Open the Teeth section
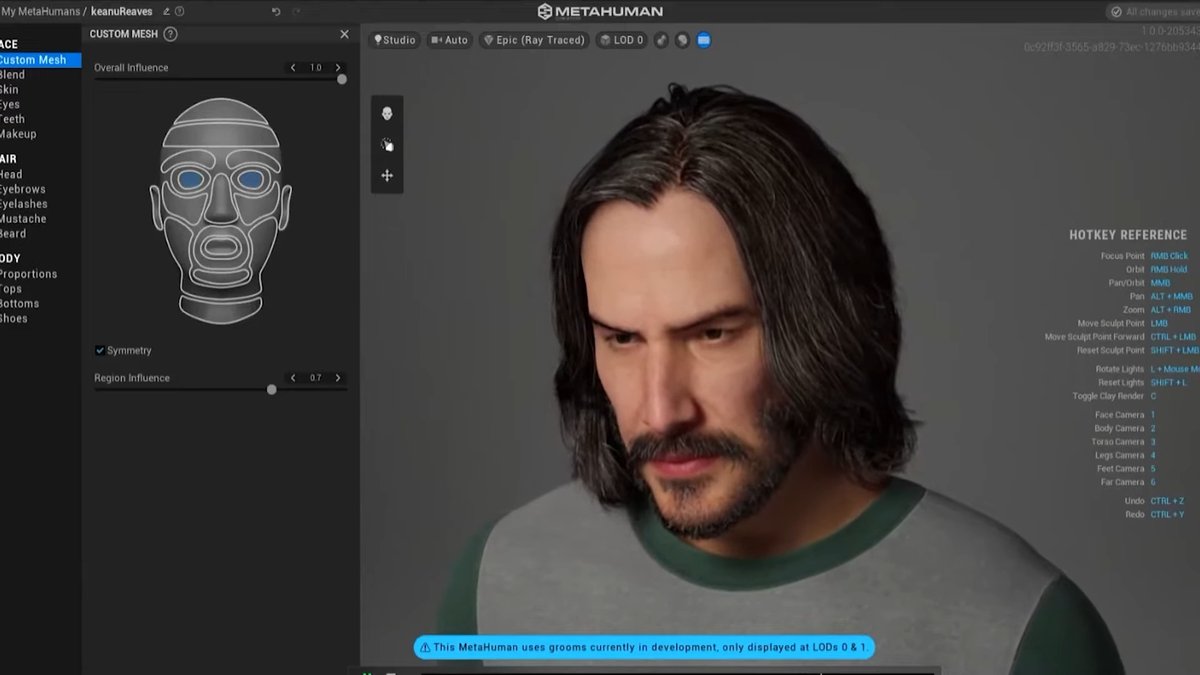Image resolution: width=1200 pixels, height=675 pixels. point(12,119)
